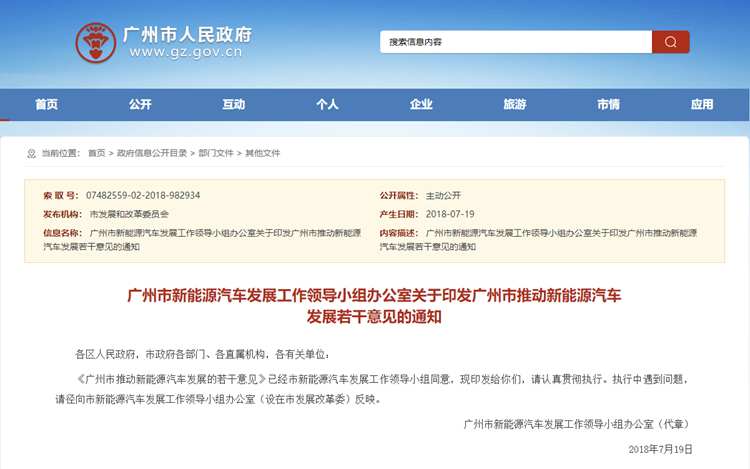The width and height of the screenshot is (750, 469).
Task: Click the 市发展和改革委员会 publisher value
Action: click(129, 214)
